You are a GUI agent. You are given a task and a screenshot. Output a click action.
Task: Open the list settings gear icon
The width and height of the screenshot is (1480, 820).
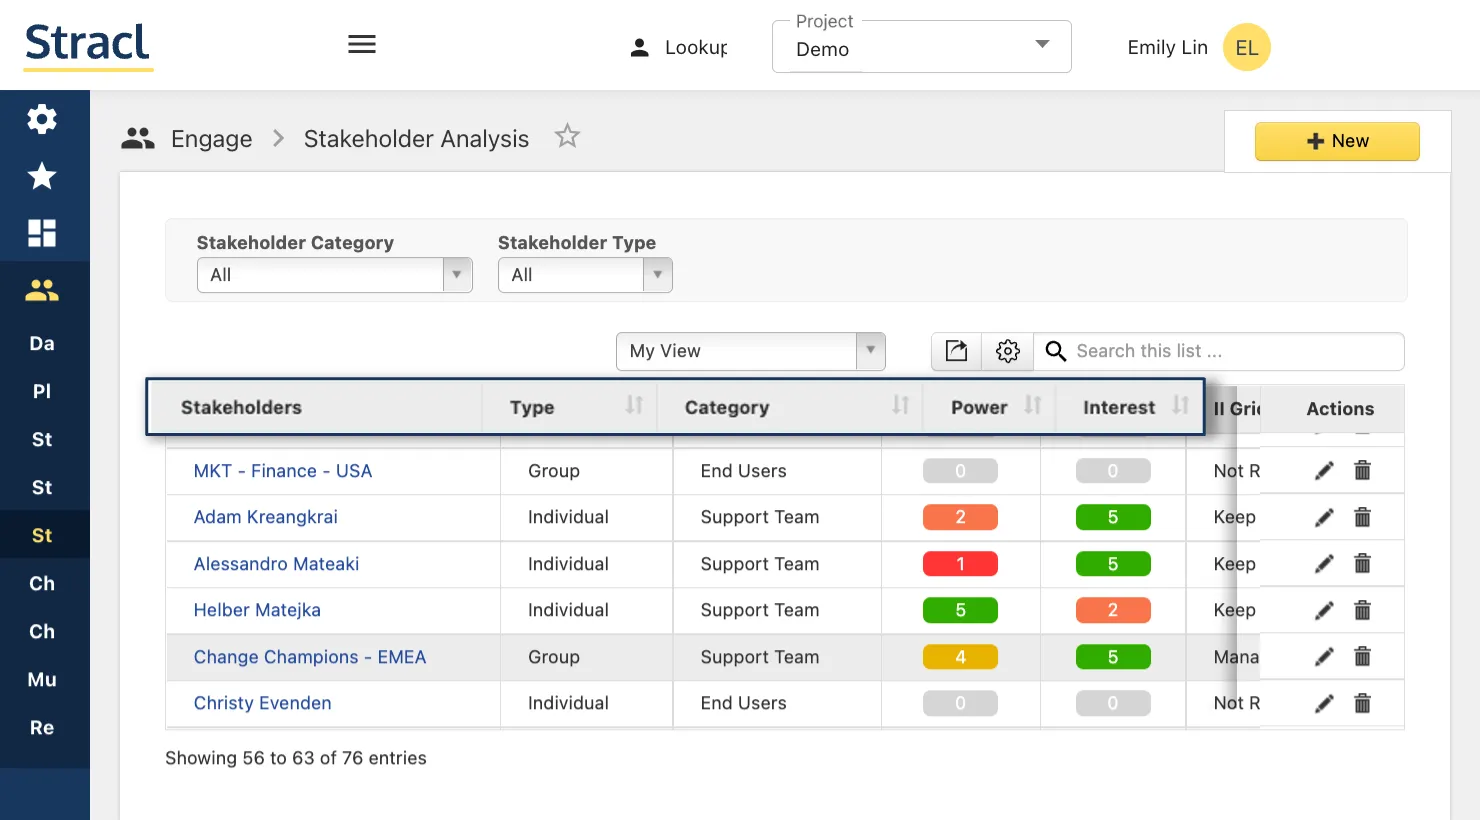point(1007,351)
